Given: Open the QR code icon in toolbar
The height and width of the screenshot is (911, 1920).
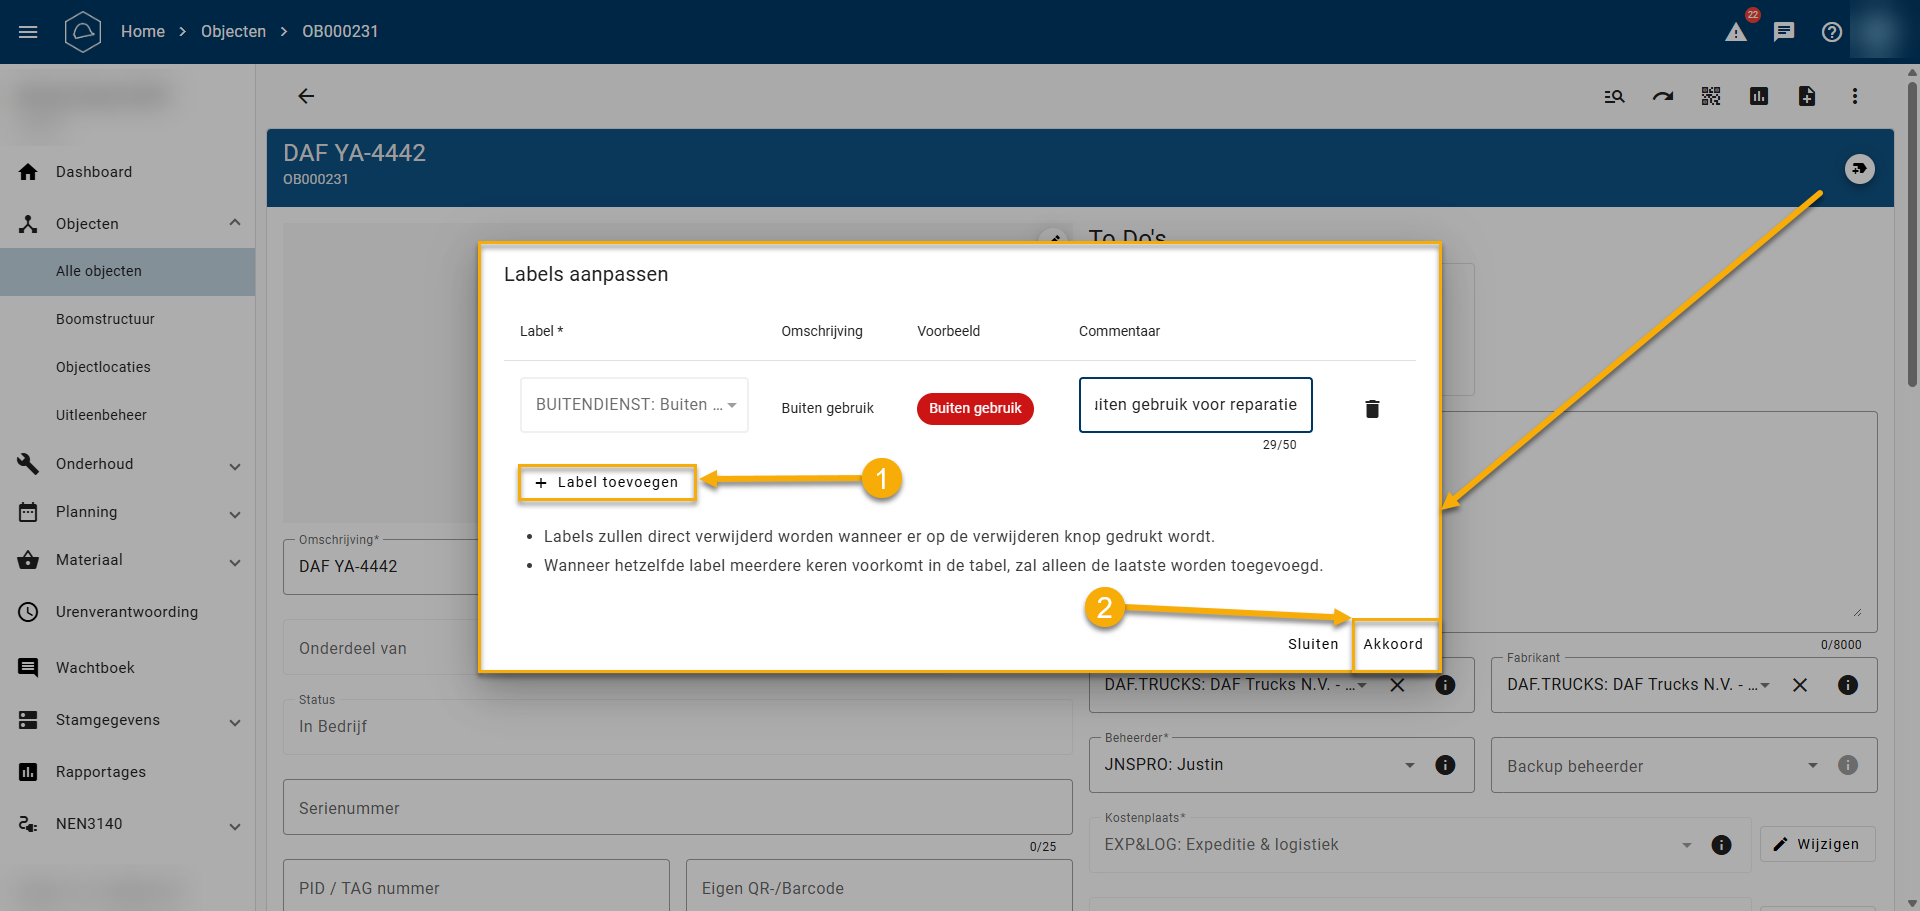Looking at the screenshot, I should (1710, 96).
